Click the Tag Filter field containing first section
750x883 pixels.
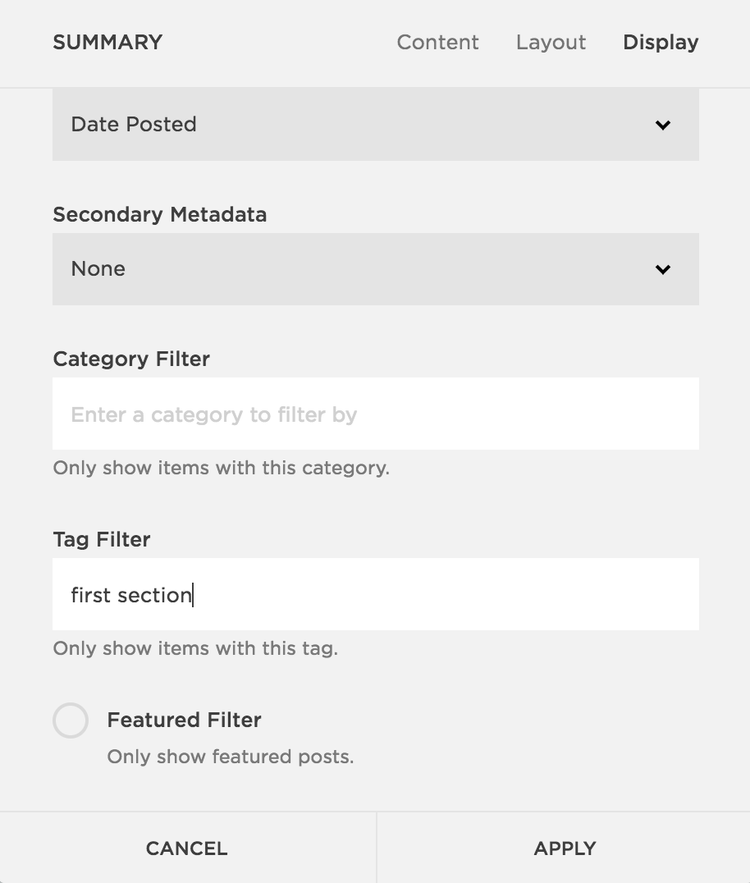pos(375,595)
